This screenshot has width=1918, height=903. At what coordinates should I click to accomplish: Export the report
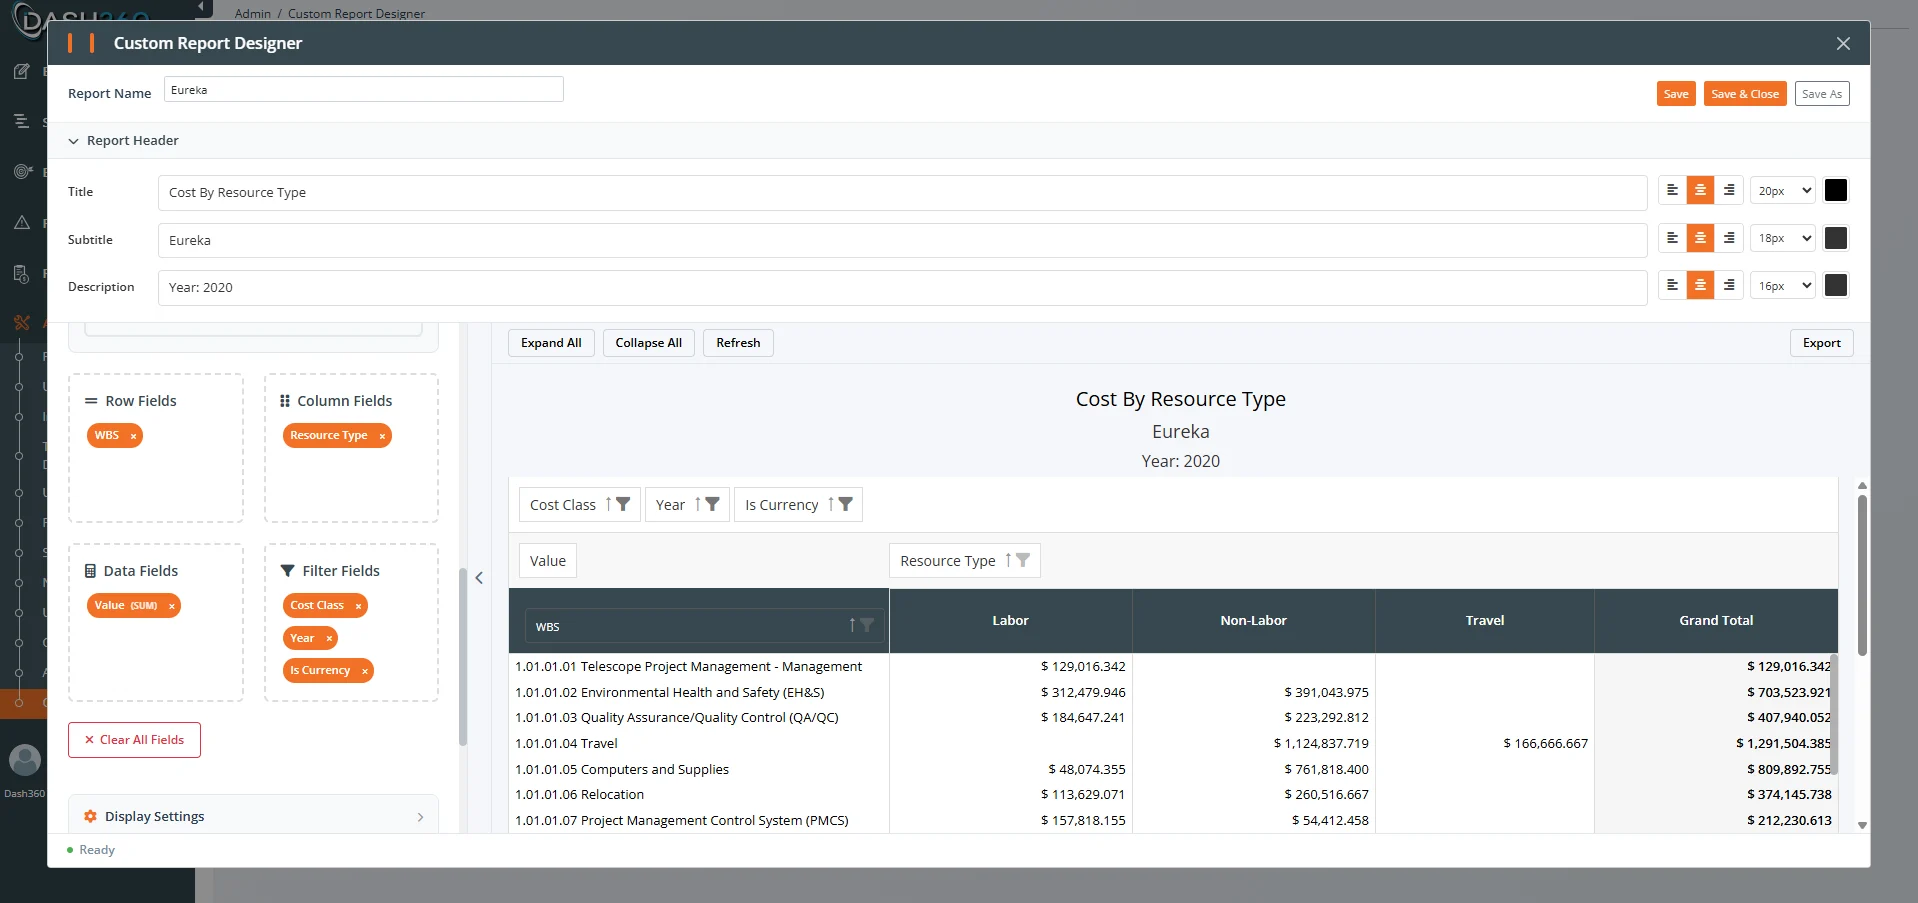pyautogui.click(x=1821, y=343)
